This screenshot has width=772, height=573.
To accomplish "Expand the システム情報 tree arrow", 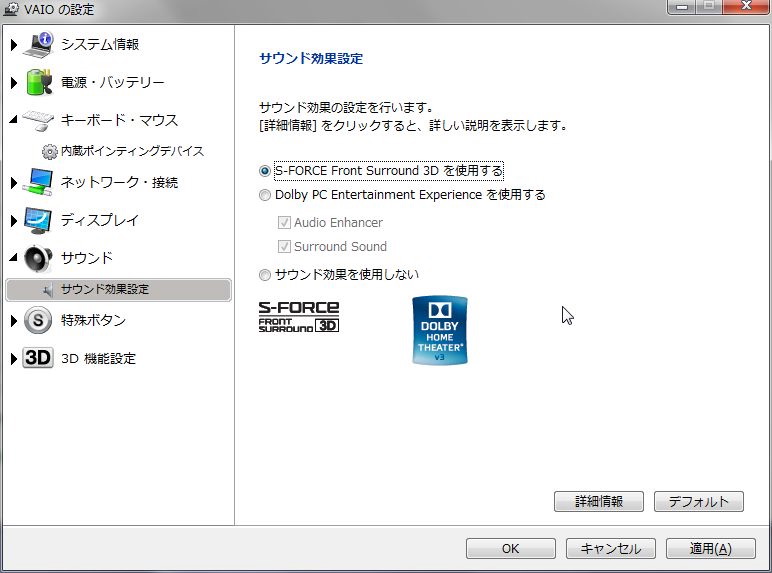I will pyautogui.click(x=14, y=45).
